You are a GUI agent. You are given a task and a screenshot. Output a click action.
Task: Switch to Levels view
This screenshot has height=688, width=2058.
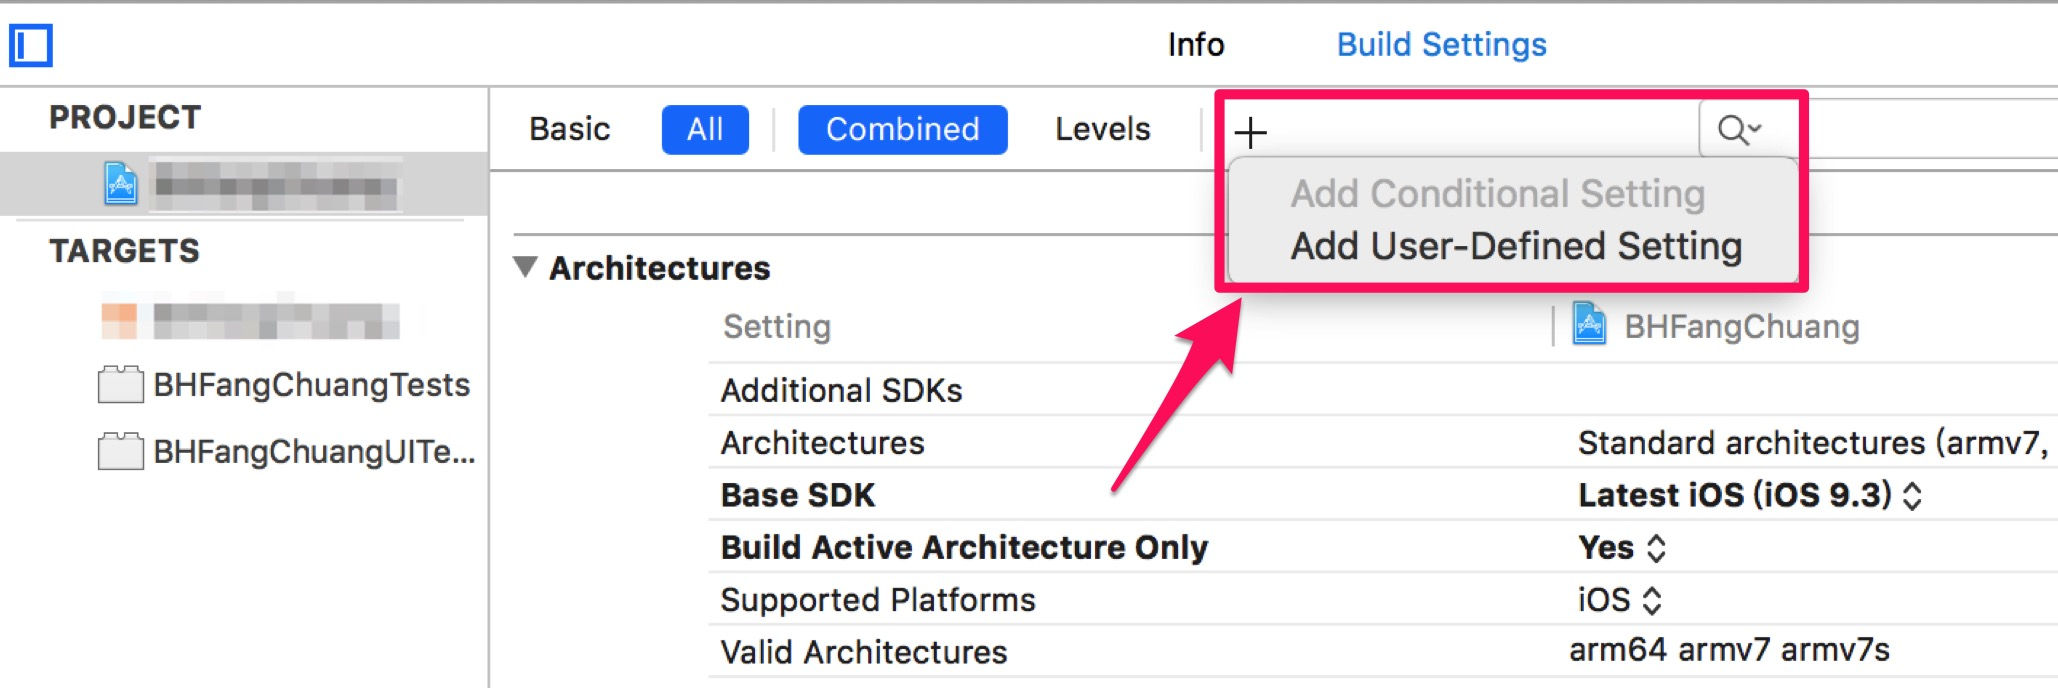(x=1103, y=129)
